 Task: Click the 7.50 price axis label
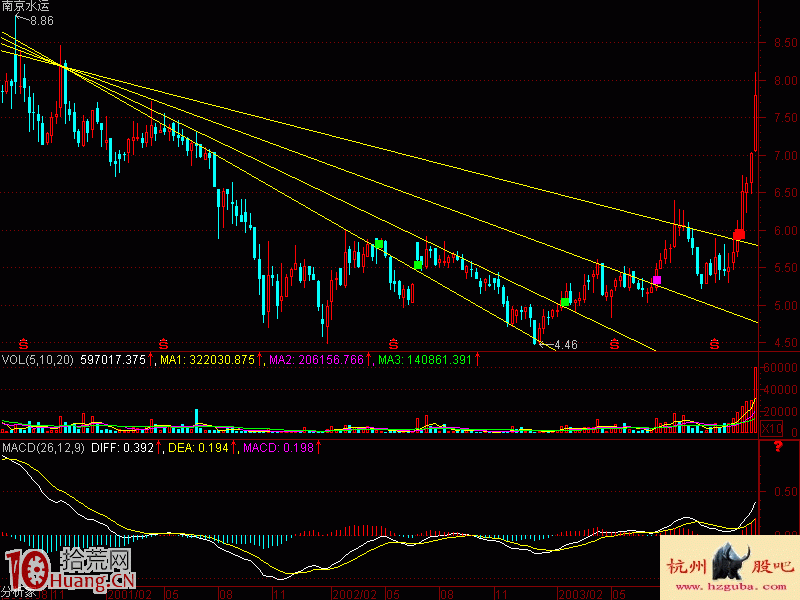click(785, 118)
